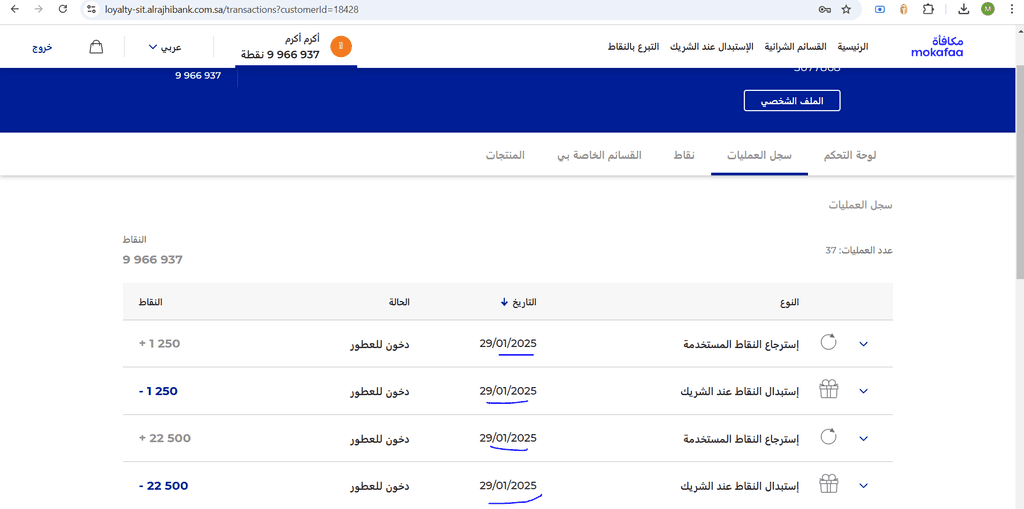1024x509 pixels.
Task: Switch to the نقاط tab
Action: 684,156
